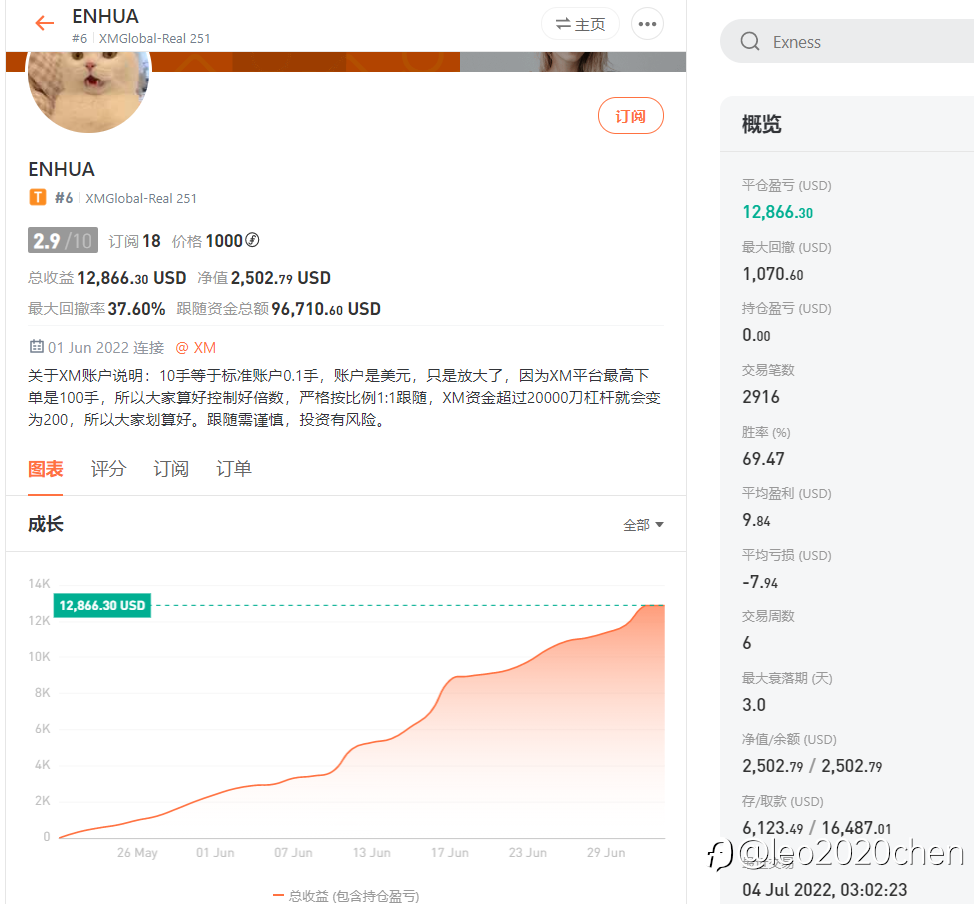Go back with the orange arrow
Screen dimensions: 974x904
coord(44,24)
